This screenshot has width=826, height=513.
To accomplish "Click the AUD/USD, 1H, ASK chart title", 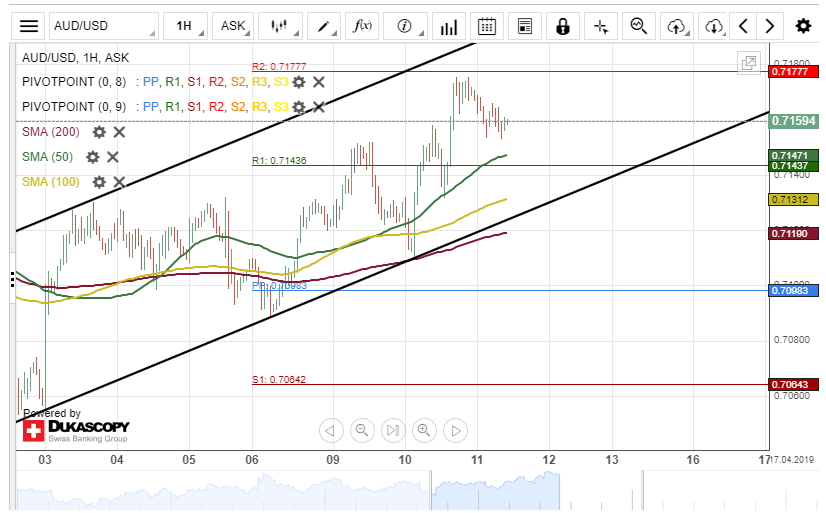I will click(75, 57).
